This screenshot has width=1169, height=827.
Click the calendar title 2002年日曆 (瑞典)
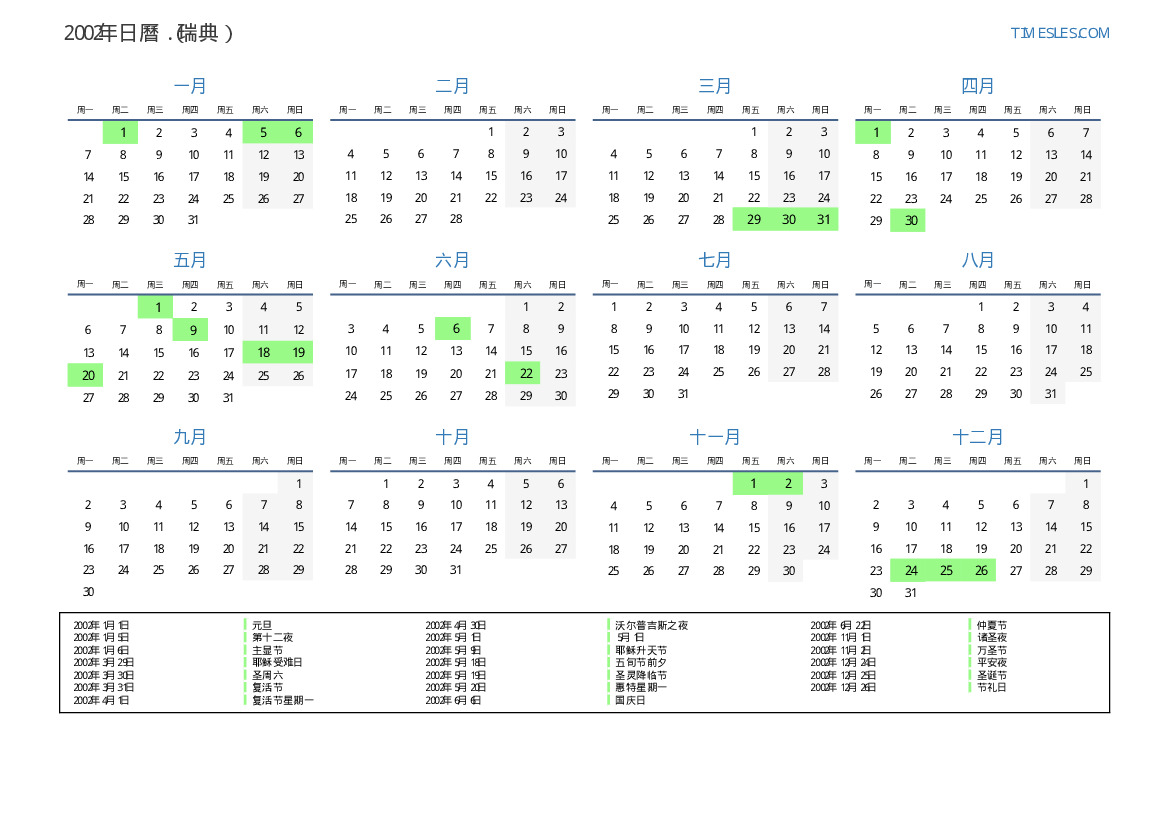148,33
